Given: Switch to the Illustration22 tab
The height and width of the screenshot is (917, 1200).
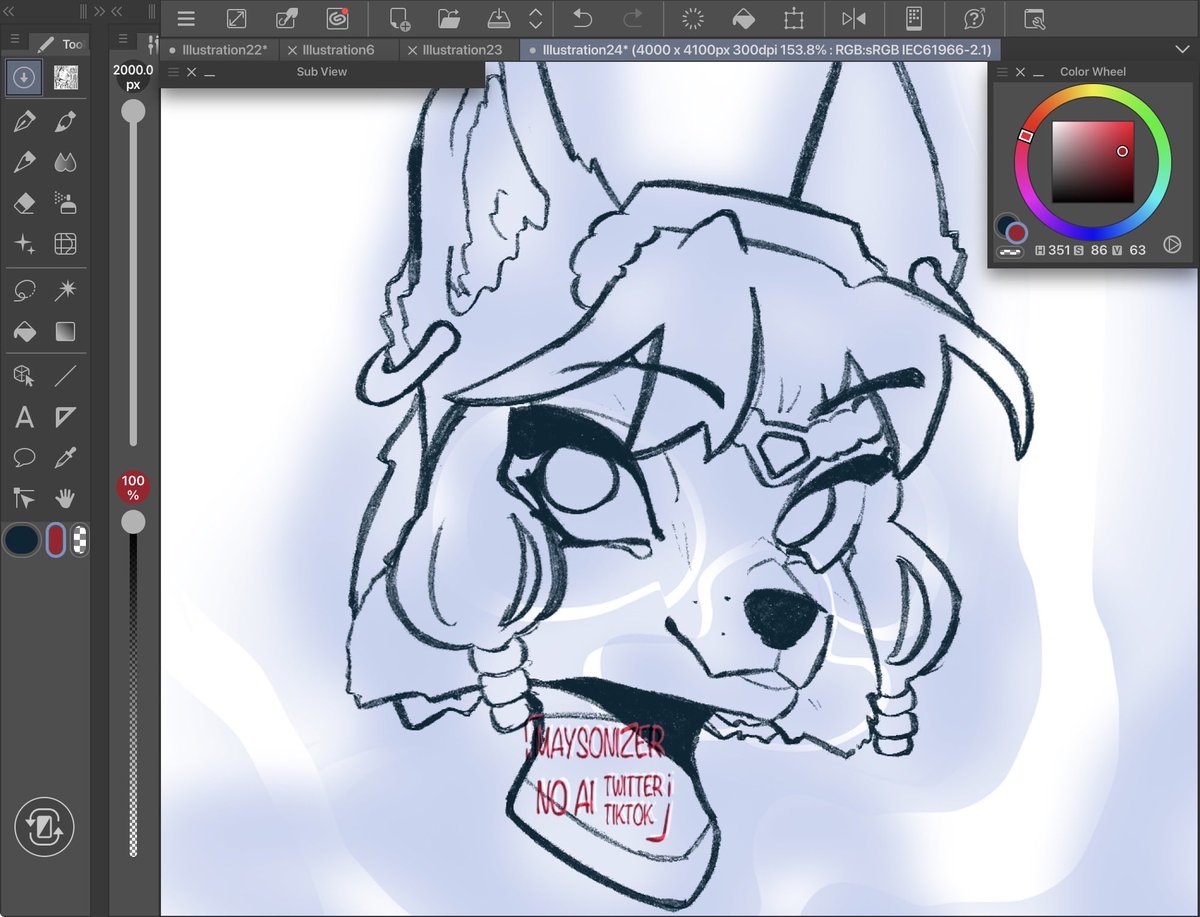Looking at the screenshot, I should pos(219,49).
